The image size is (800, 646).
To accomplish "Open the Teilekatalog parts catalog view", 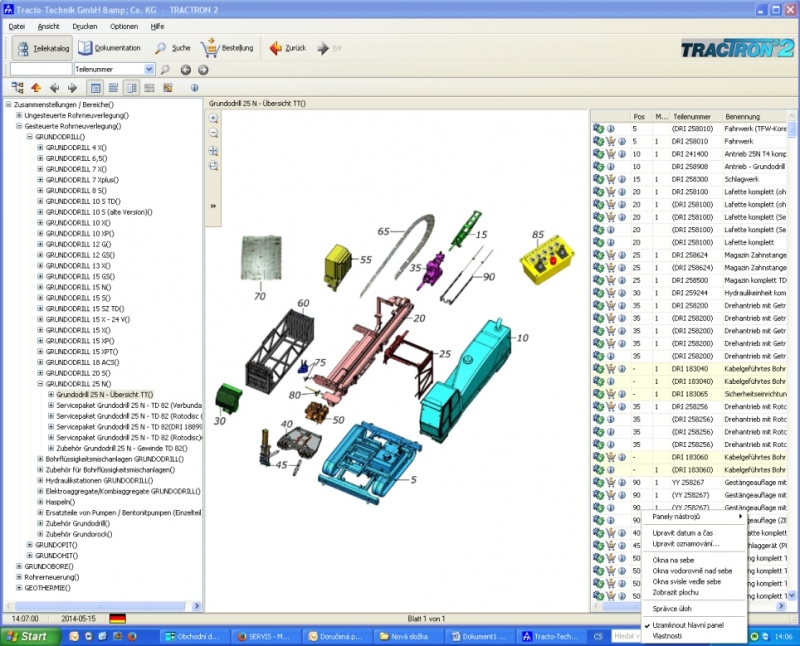I will 42,48.
